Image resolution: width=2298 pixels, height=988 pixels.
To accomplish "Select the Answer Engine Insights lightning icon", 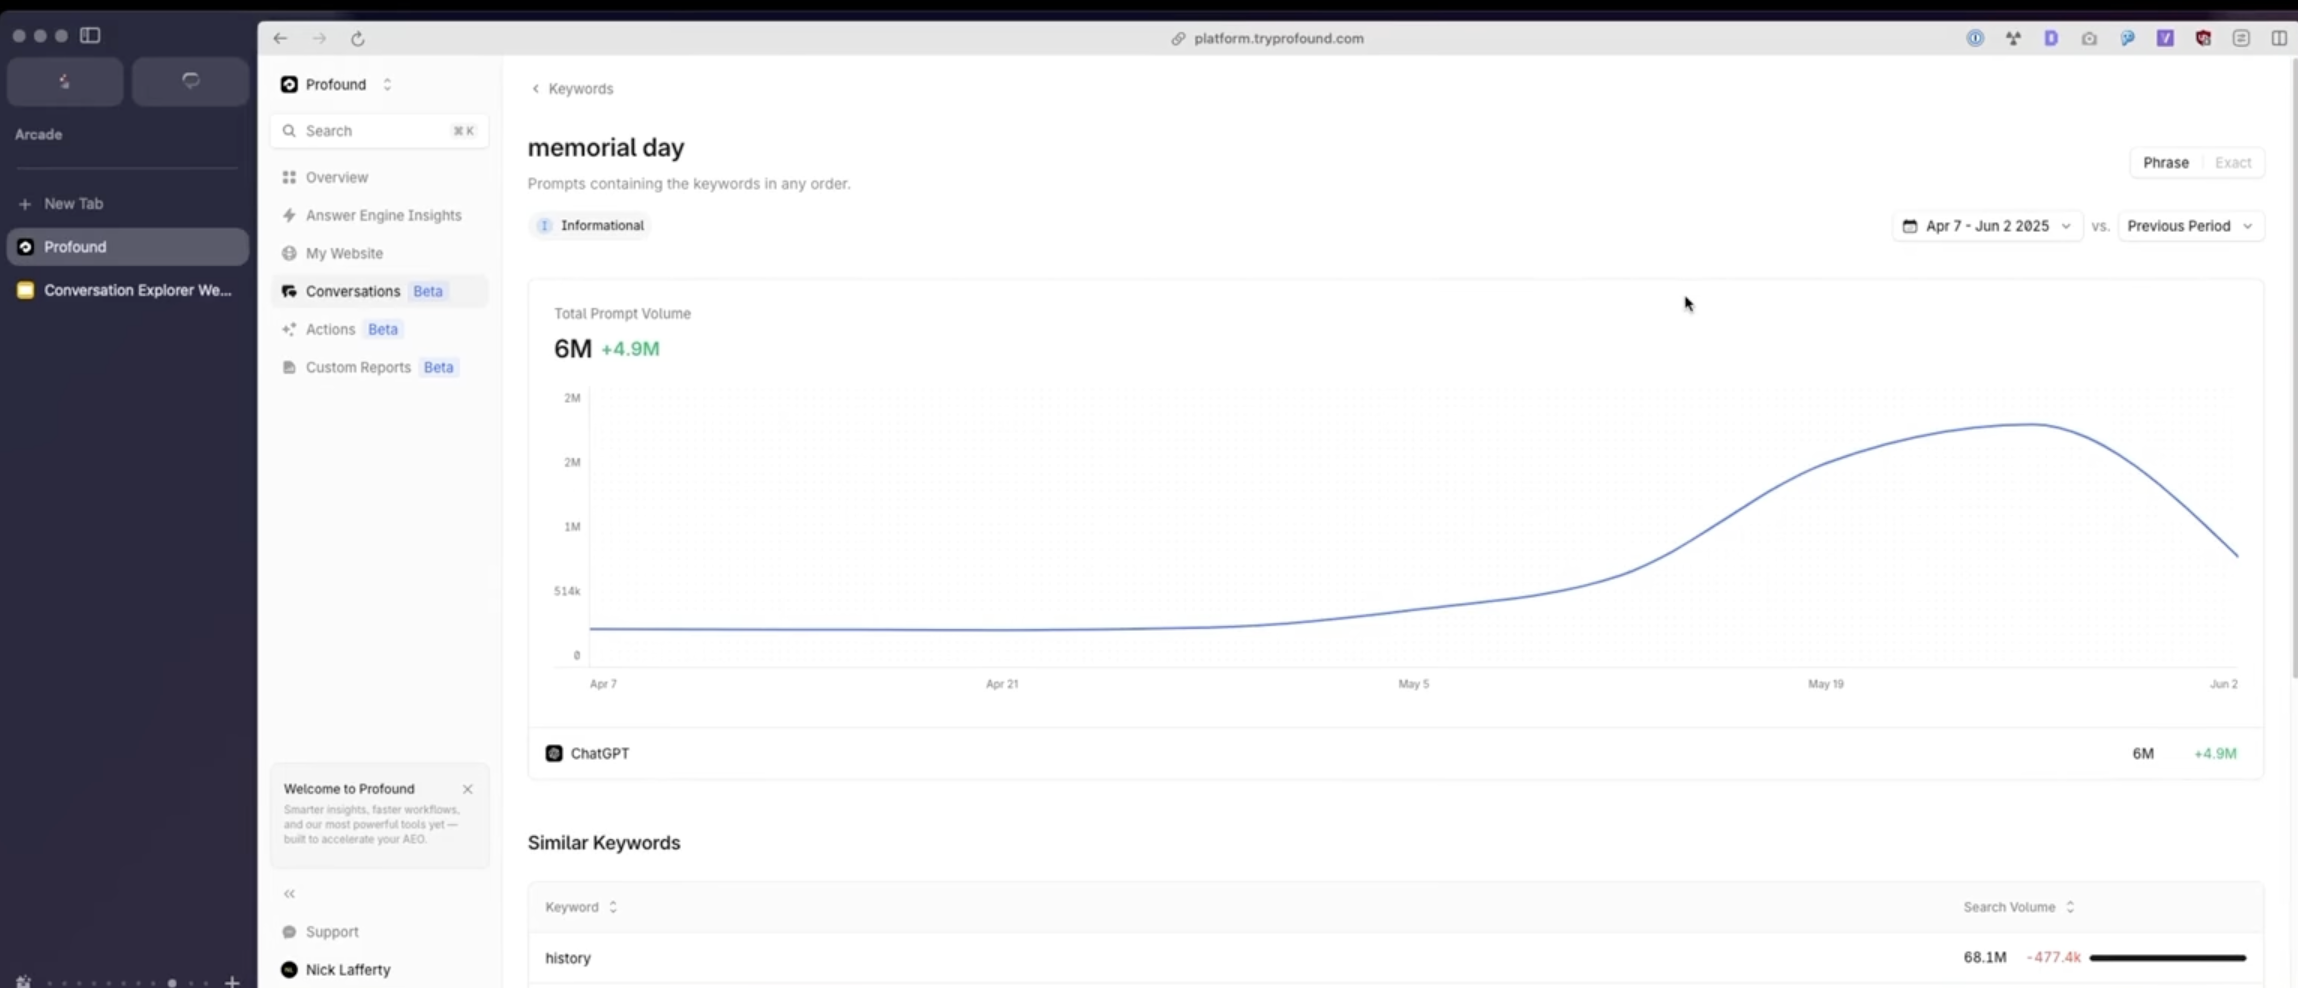I will [289, 215].
